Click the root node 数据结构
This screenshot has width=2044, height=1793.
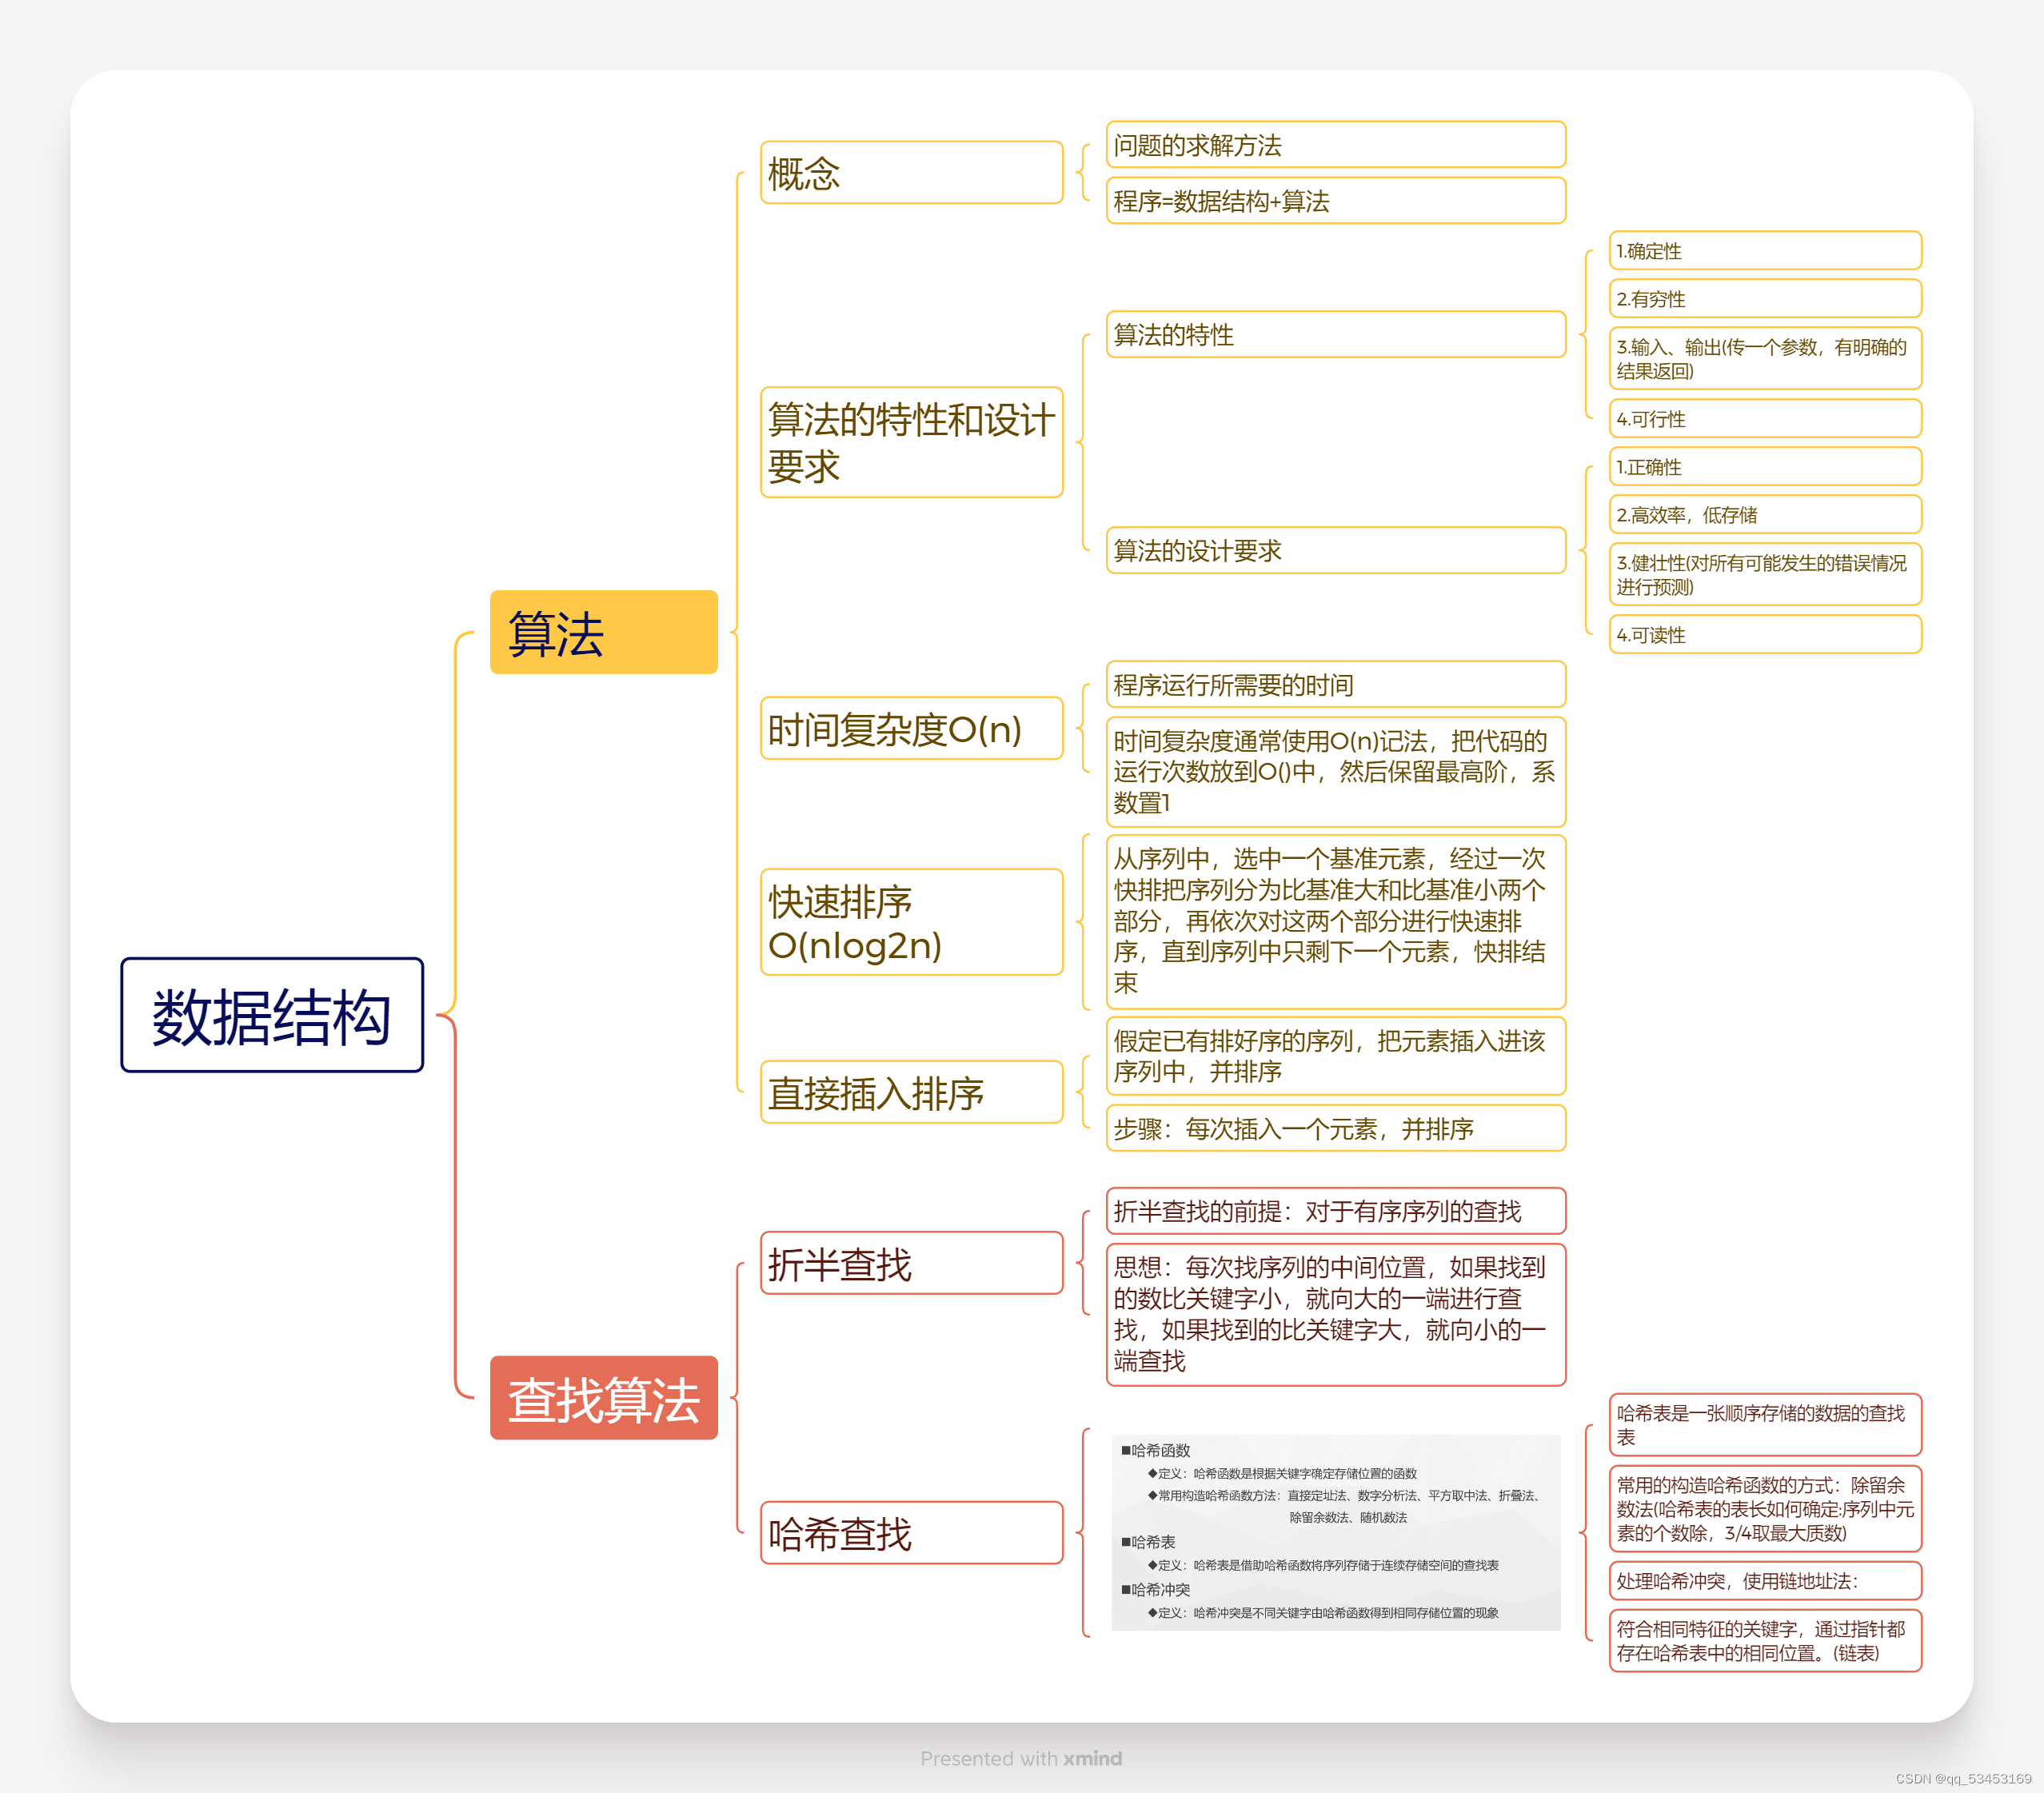click(x=271, y=1015)
